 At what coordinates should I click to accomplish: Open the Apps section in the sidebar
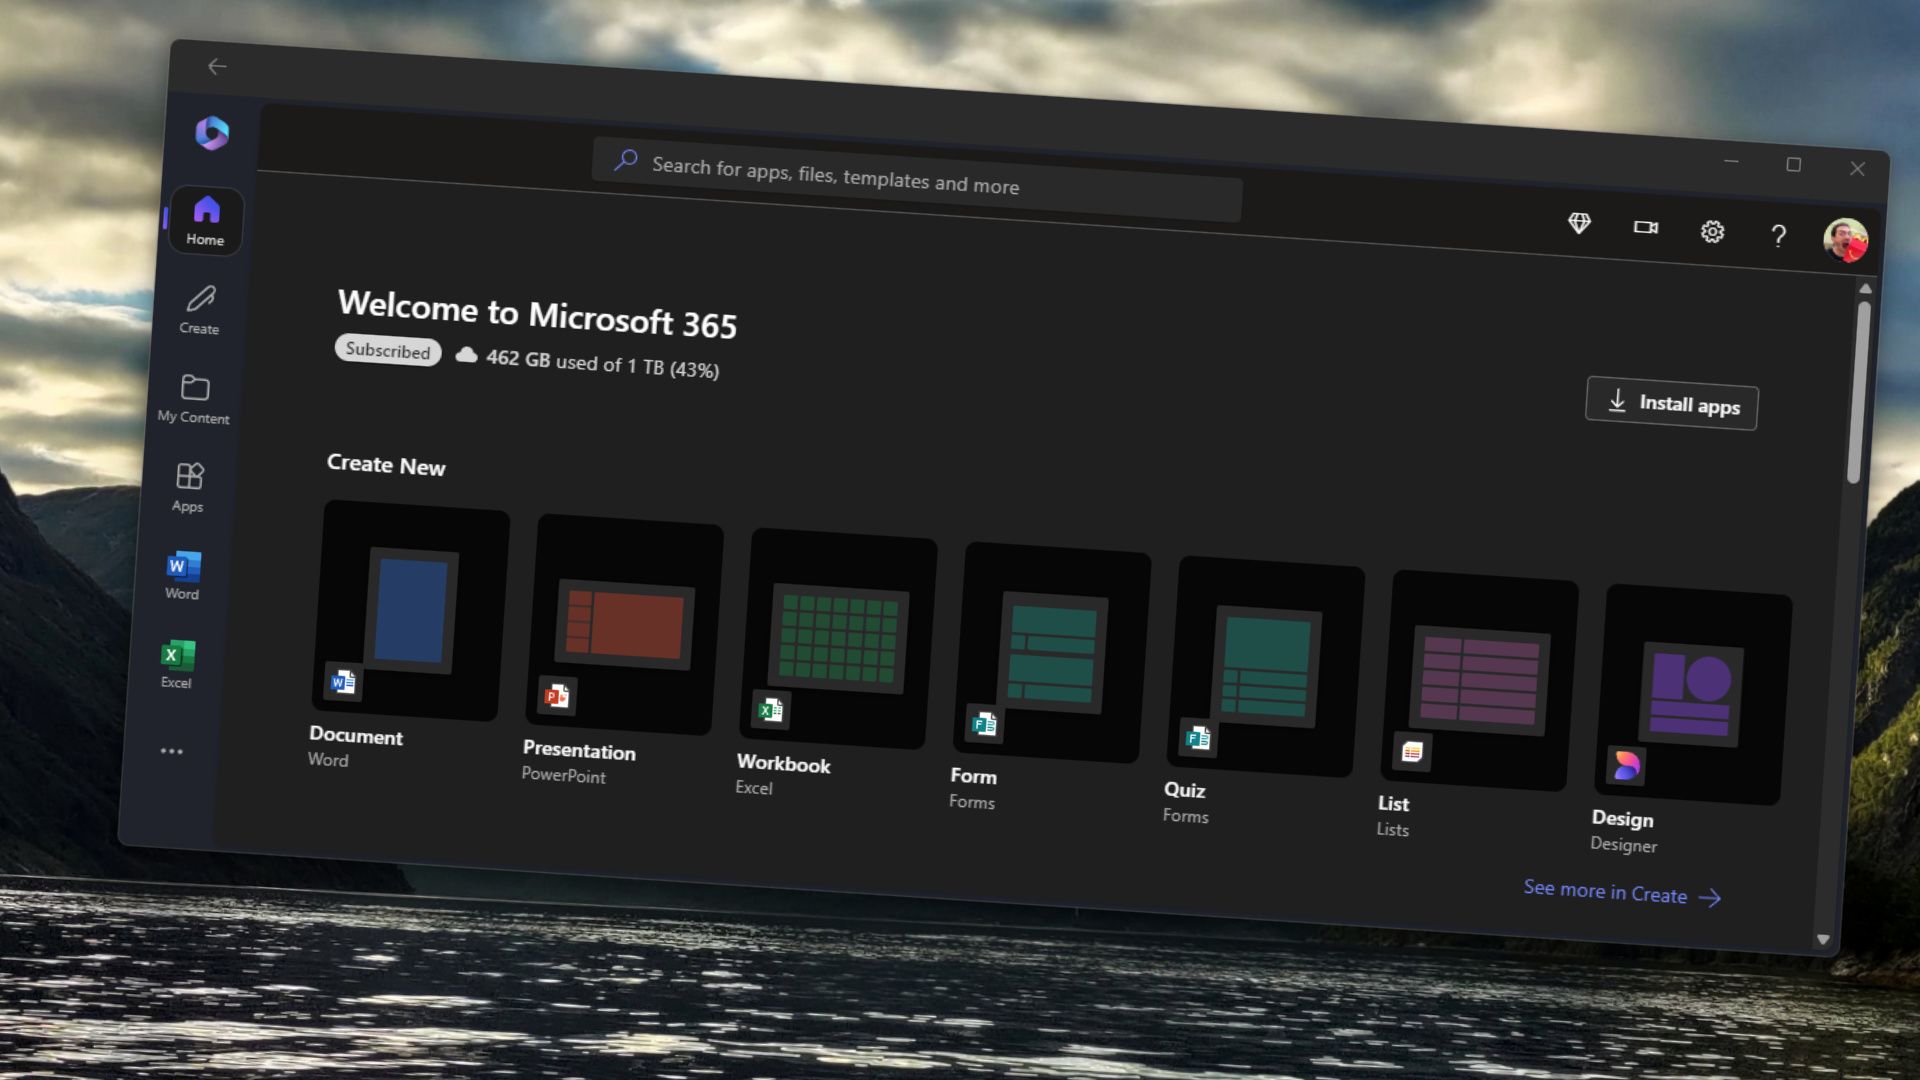pyautogui.click(x=188, y=487)
